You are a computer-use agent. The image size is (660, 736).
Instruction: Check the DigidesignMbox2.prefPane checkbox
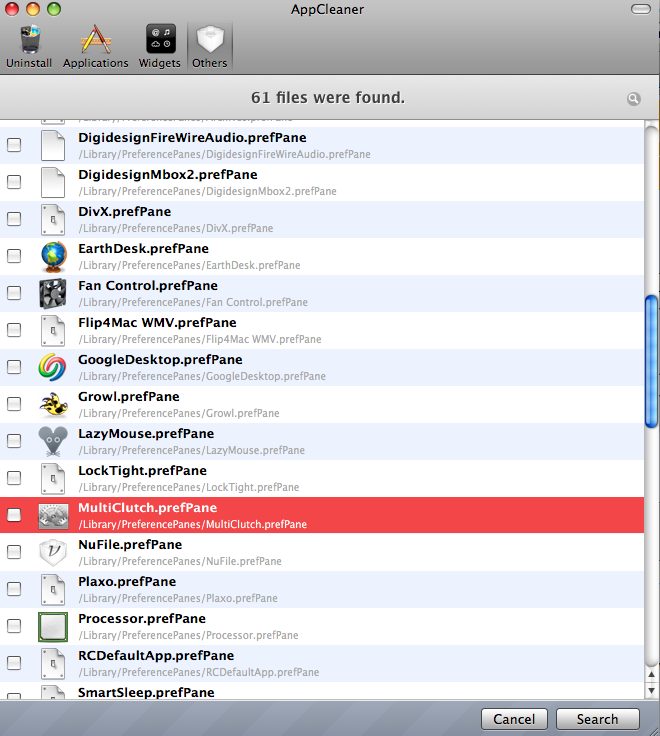14,182
